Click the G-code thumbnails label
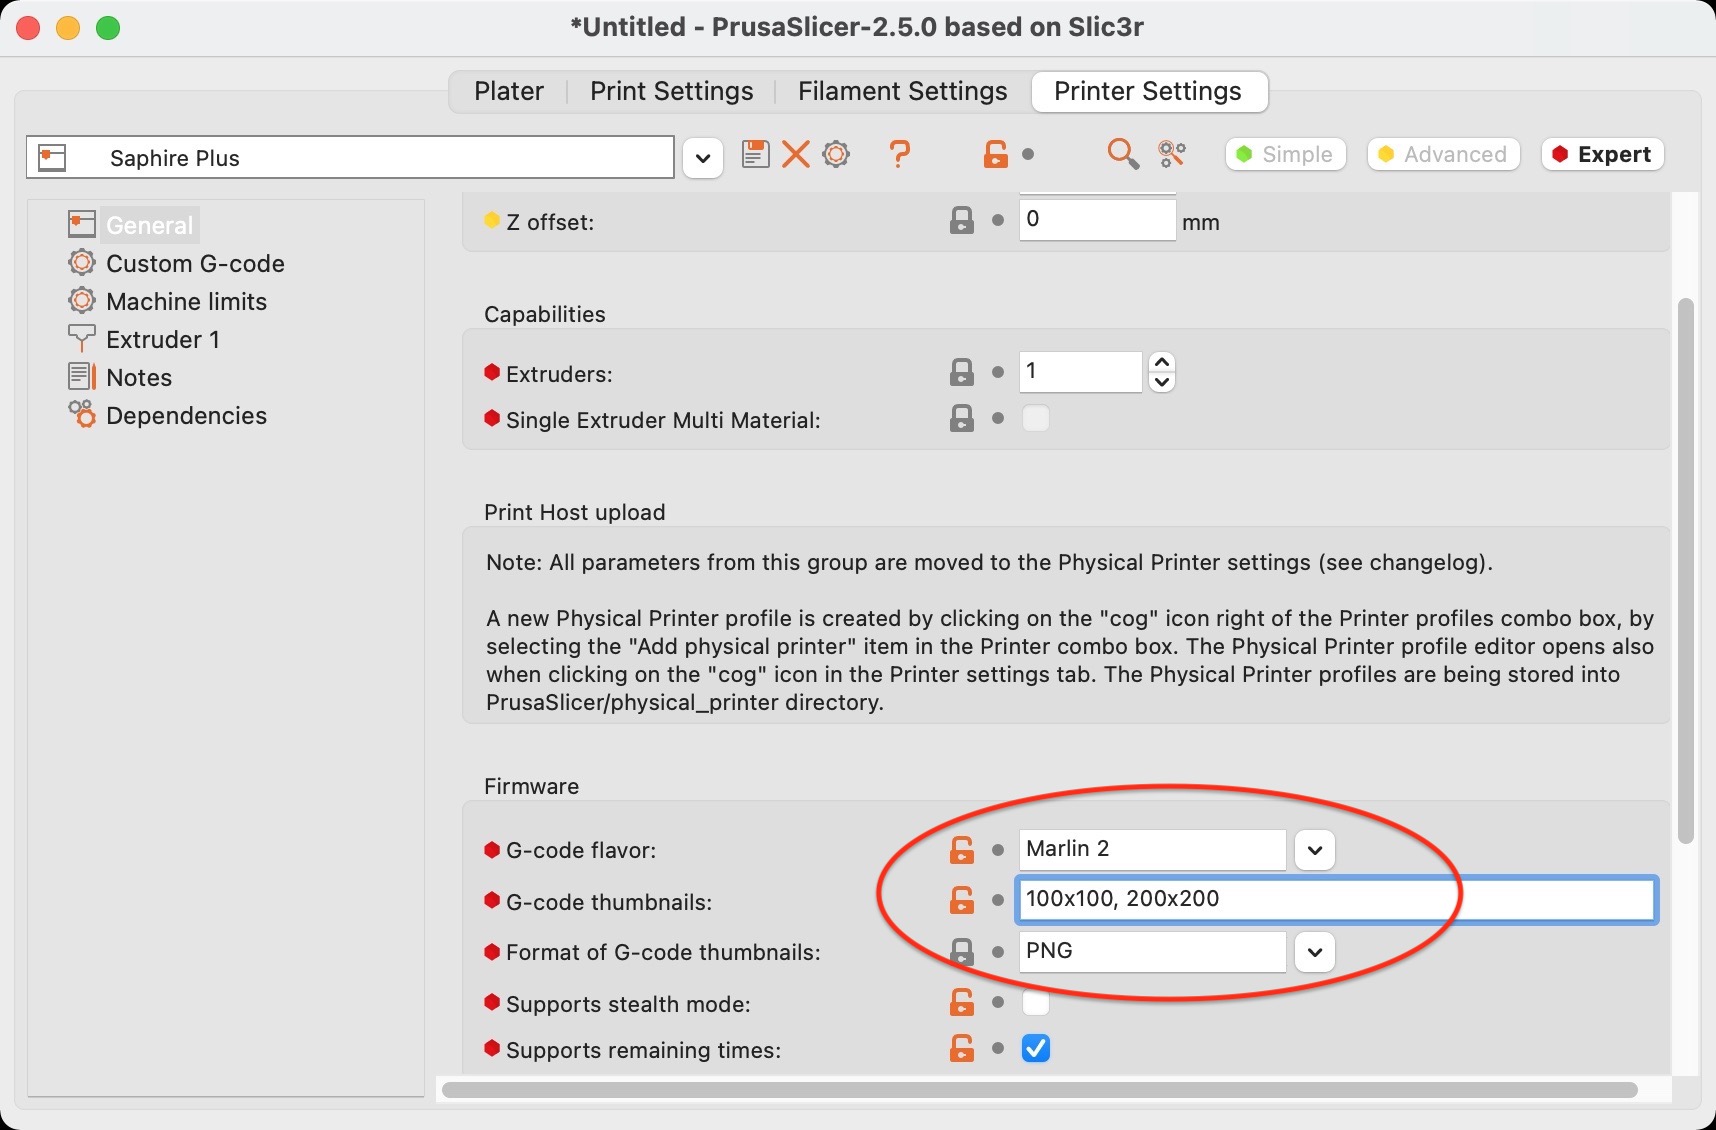Viewport: 1716px width, 1130px height. [x=609, y=902]
